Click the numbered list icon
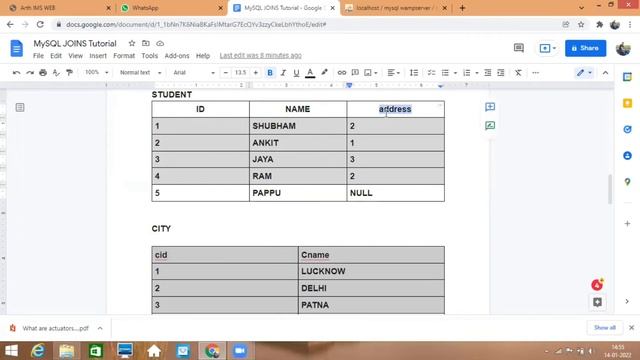This screenshot has height=360, width=640. pyautogui.click(x=467, y=73)
